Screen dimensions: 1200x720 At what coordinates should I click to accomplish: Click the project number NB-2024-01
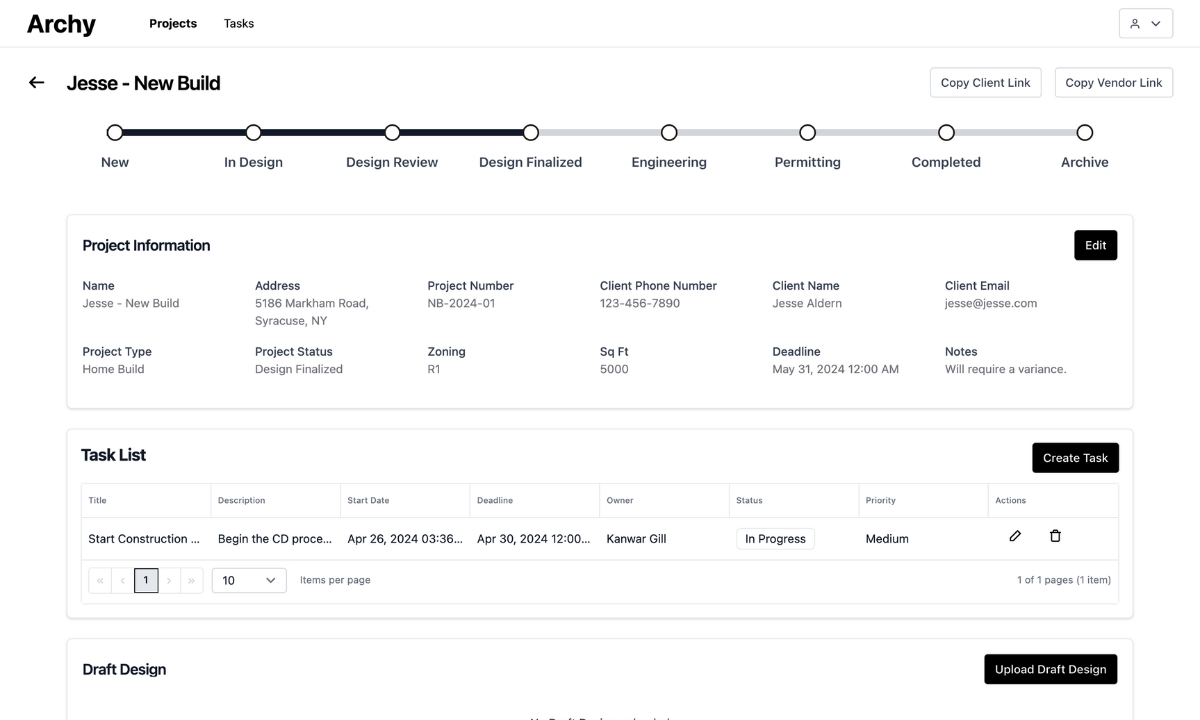click(461, 303)
